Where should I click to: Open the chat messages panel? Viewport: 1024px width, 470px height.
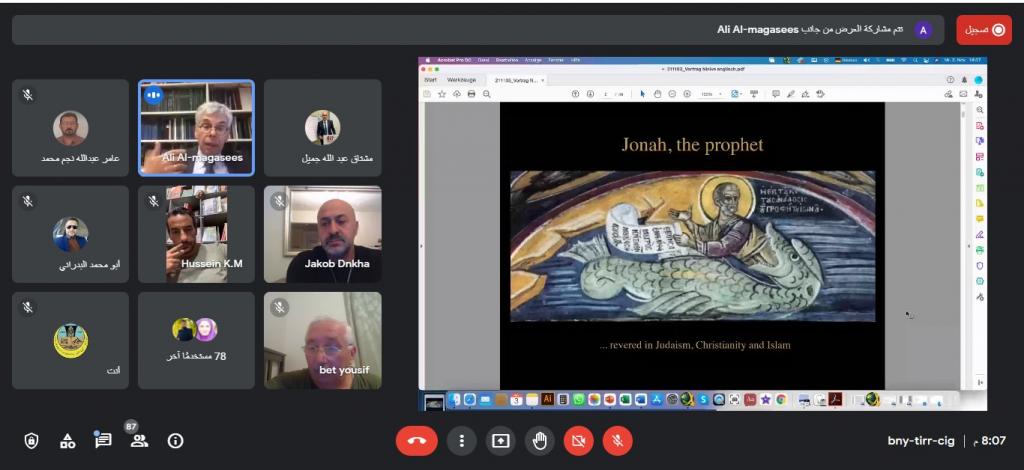click(x=103, y=440)
